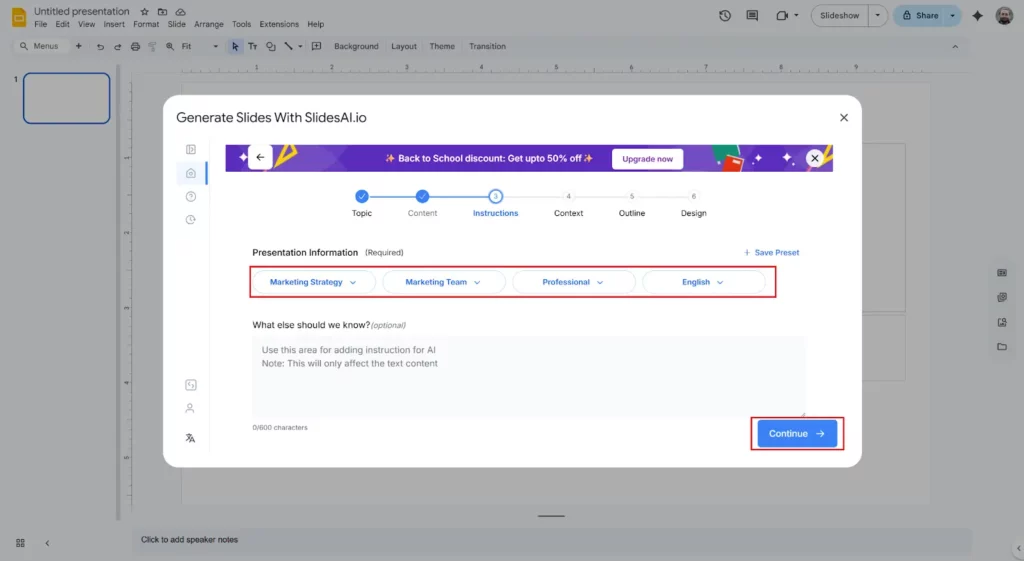Expand the Marketing Strategy dropdown
This screenshot has width=1024, height=561.
pos(313,282)
